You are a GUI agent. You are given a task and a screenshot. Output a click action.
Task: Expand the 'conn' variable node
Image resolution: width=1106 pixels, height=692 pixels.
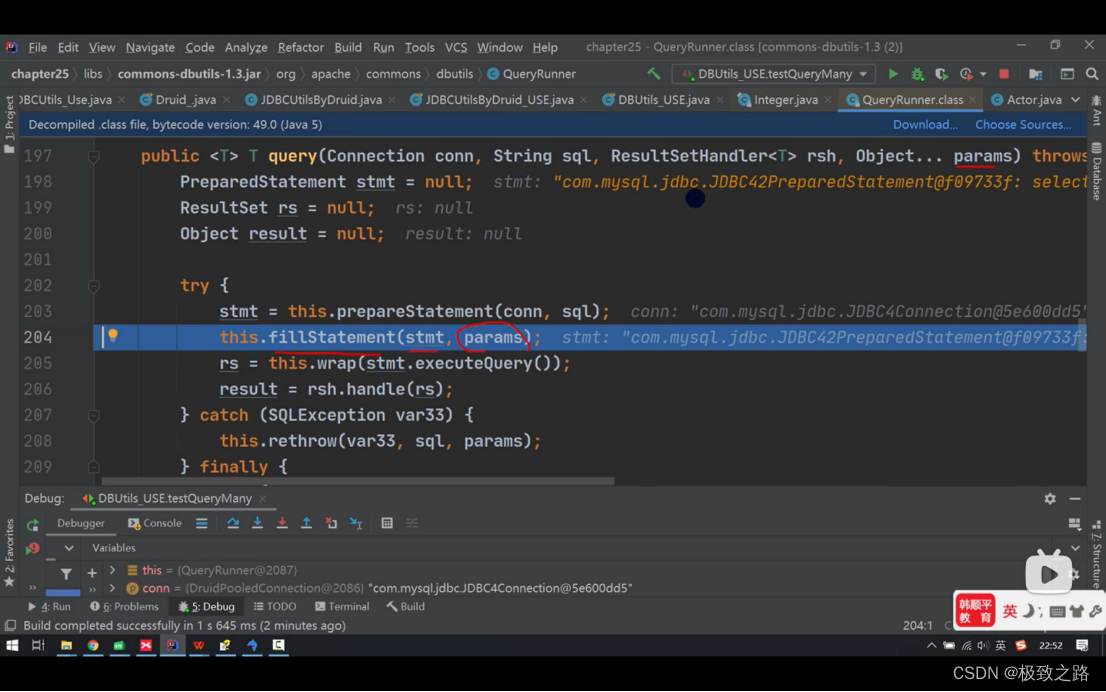point(111,588)
